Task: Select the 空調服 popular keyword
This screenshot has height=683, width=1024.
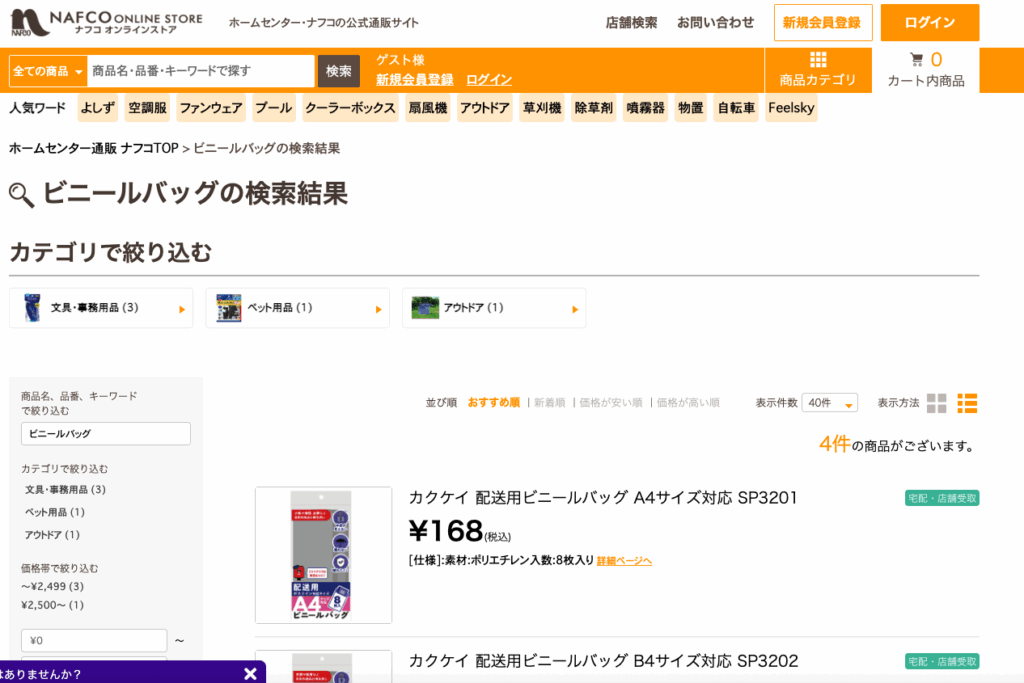Action: pyautogui.click(x=148, y=108)
